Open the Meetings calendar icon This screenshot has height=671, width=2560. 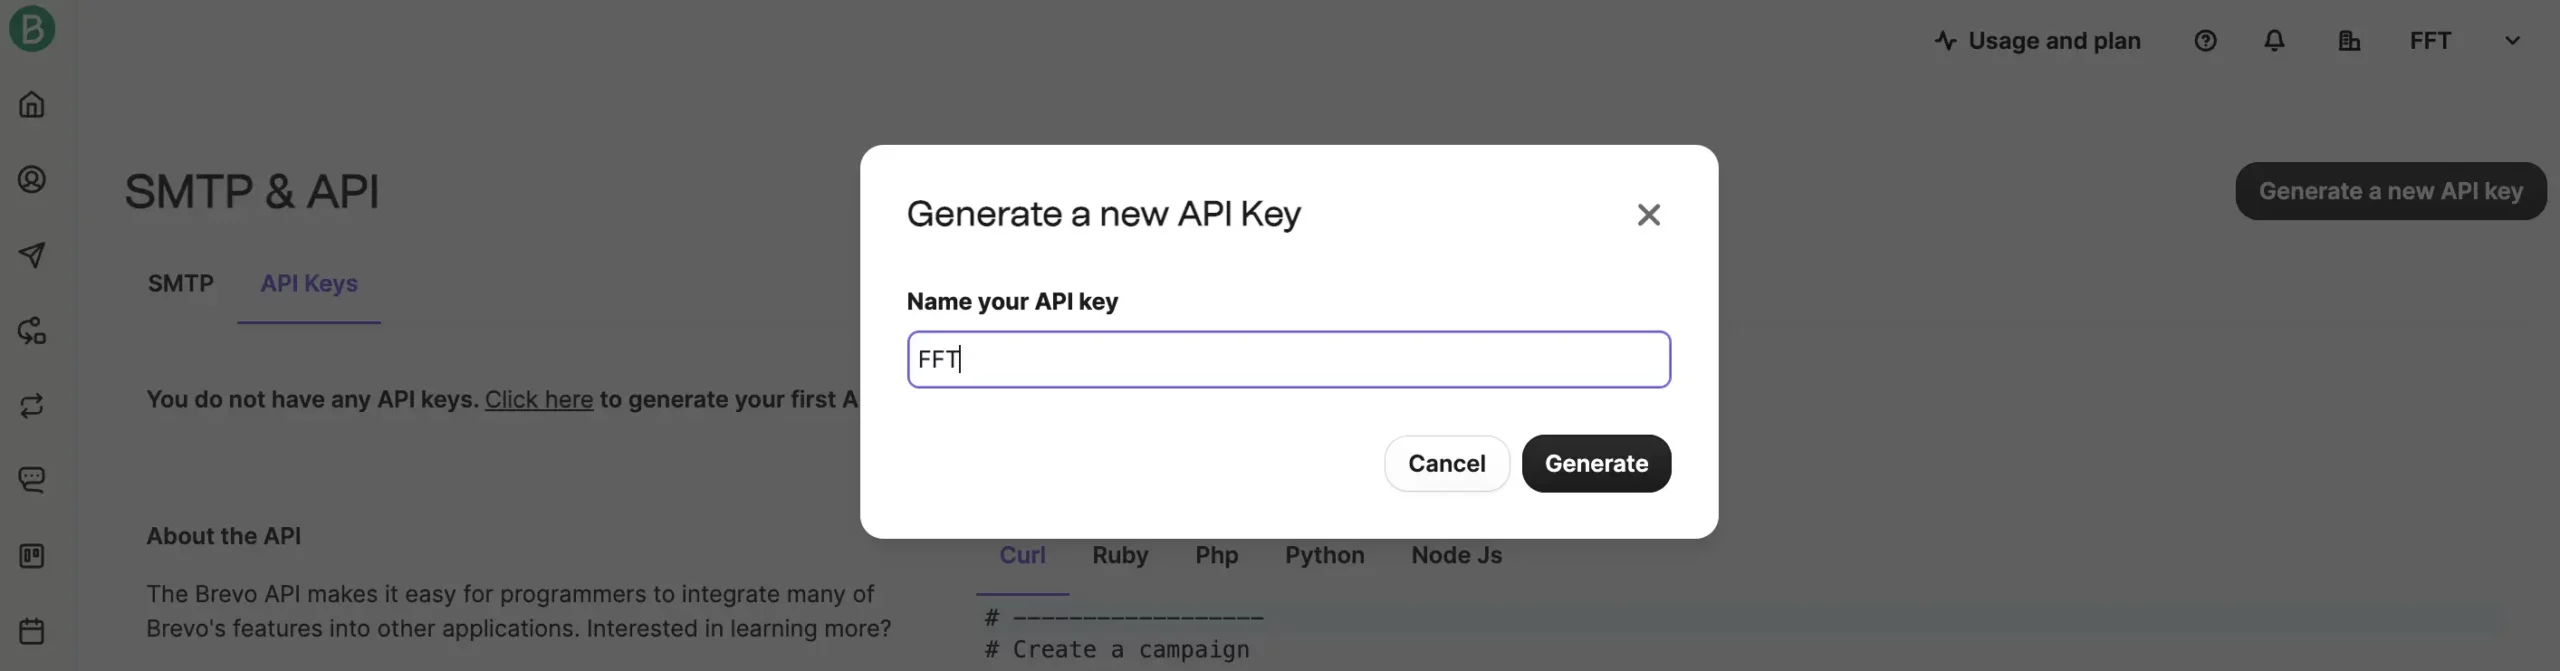pyautogui.click(x=32, y=631)
